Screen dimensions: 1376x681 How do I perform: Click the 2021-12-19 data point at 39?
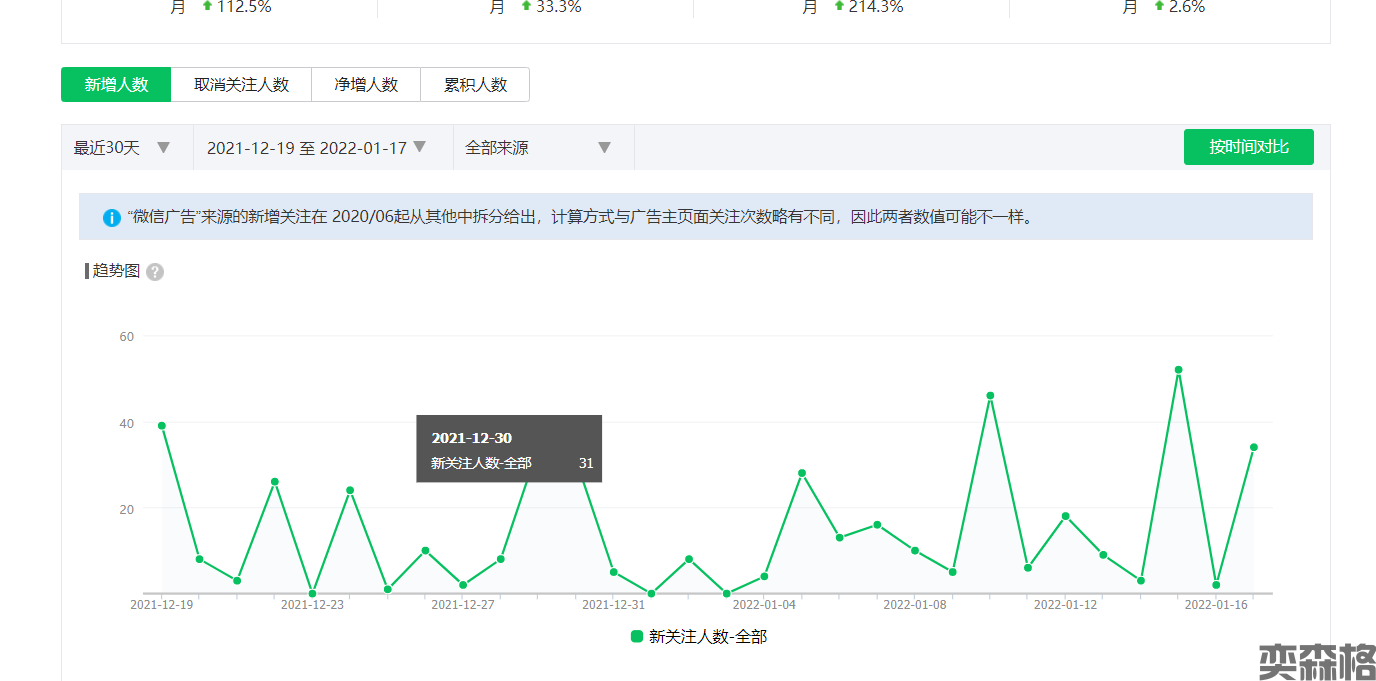click(162, 426)
